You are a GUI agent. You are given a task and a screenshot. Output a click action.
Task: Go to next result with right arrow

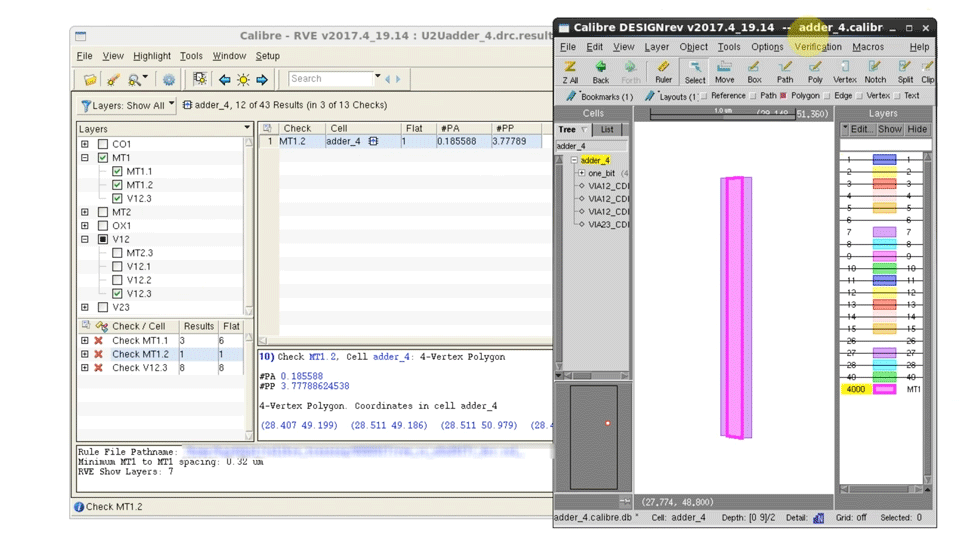(262, 80)
